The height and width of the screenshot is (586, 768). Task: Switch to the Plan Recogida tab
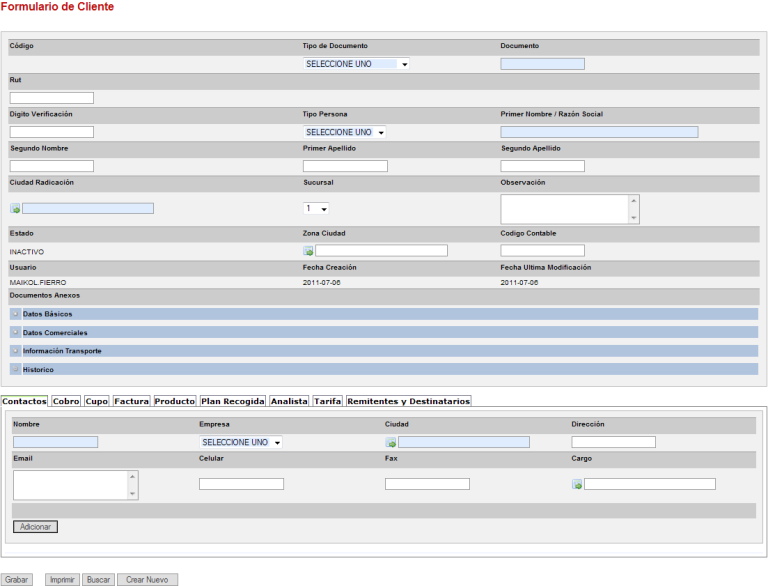(232, 401)
